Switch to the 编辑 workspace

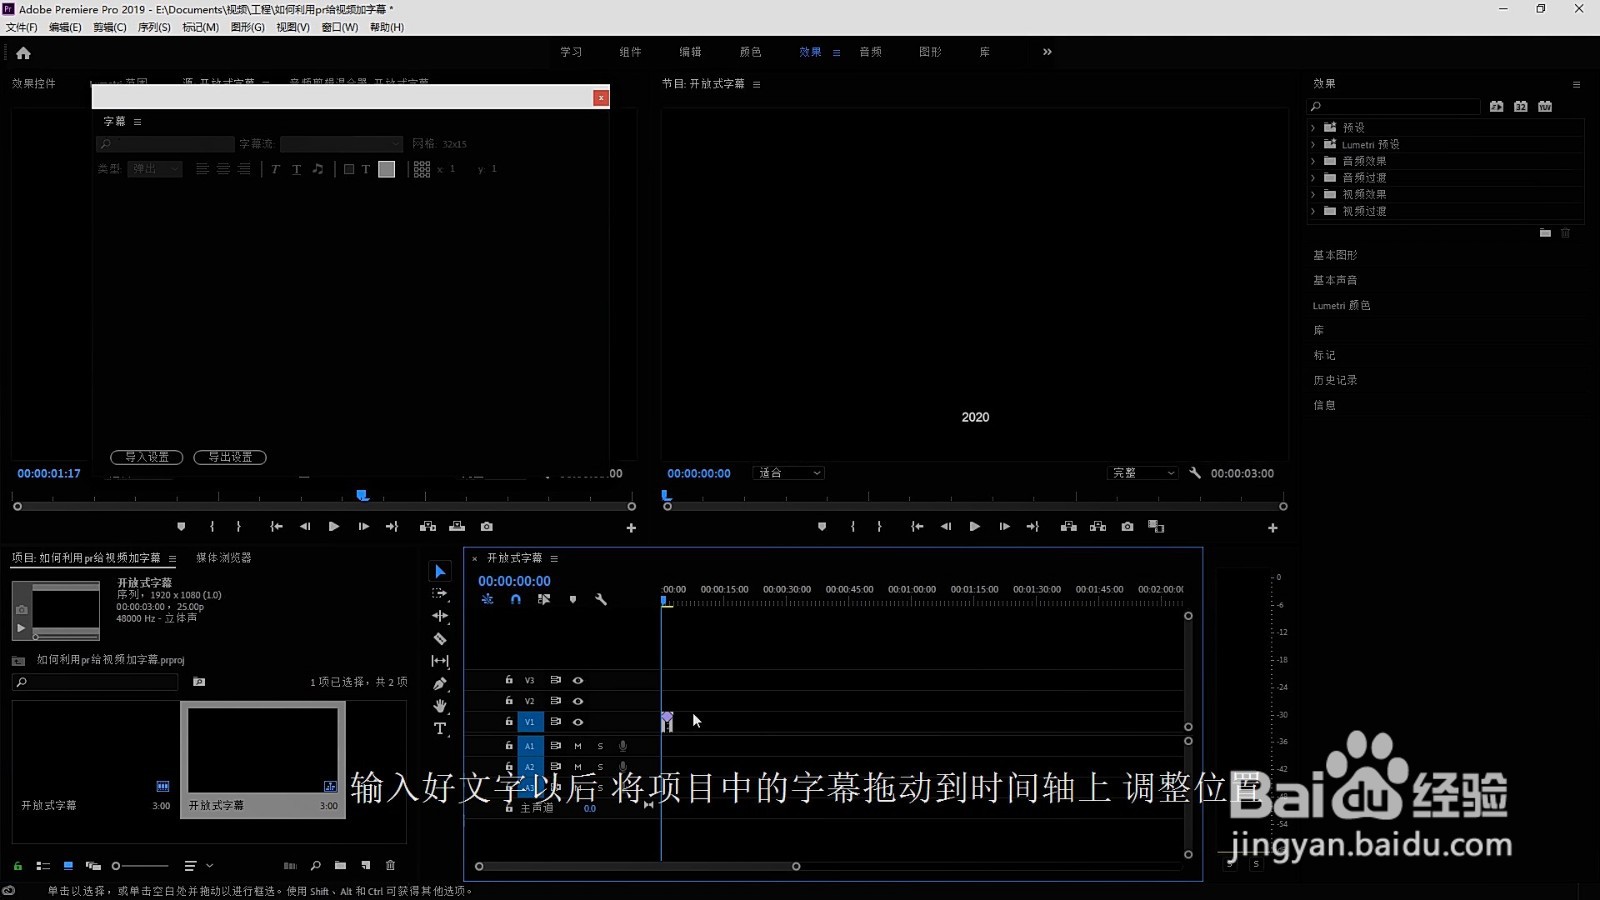(x=690, y=52)
